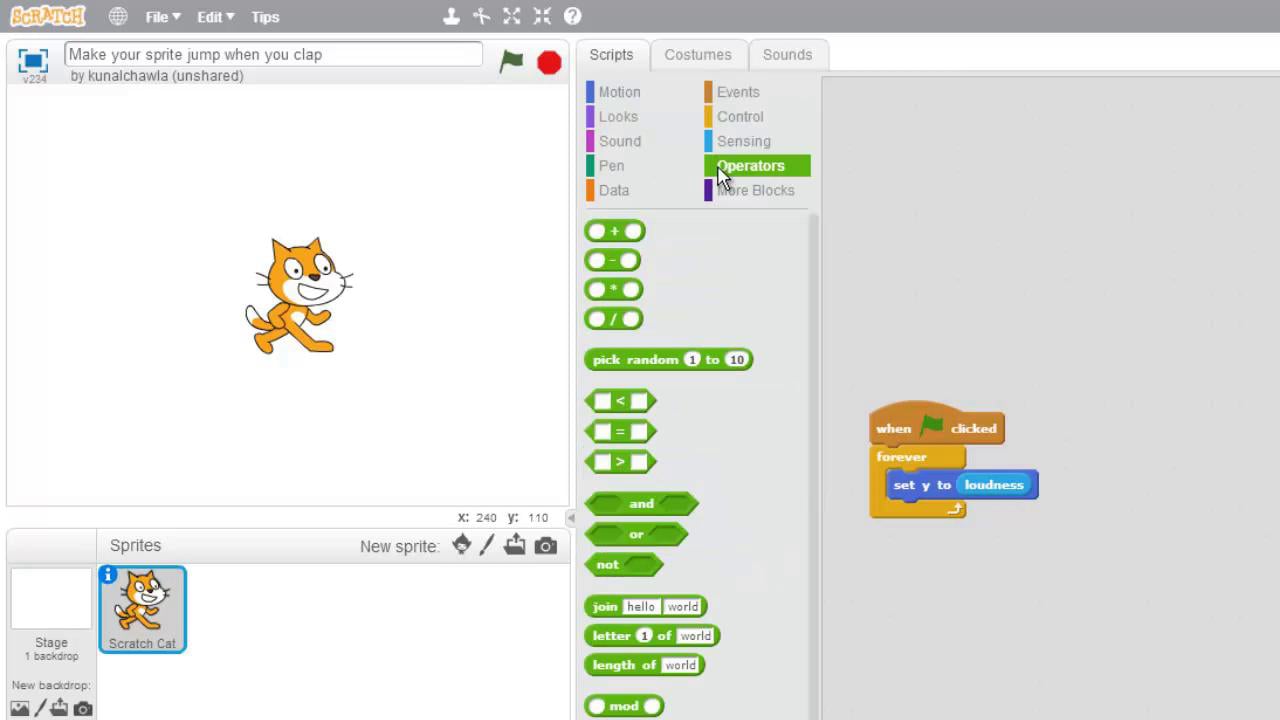Click the greater than block
The height and width of the screenshot is (720, 1280).
[620, 462]
